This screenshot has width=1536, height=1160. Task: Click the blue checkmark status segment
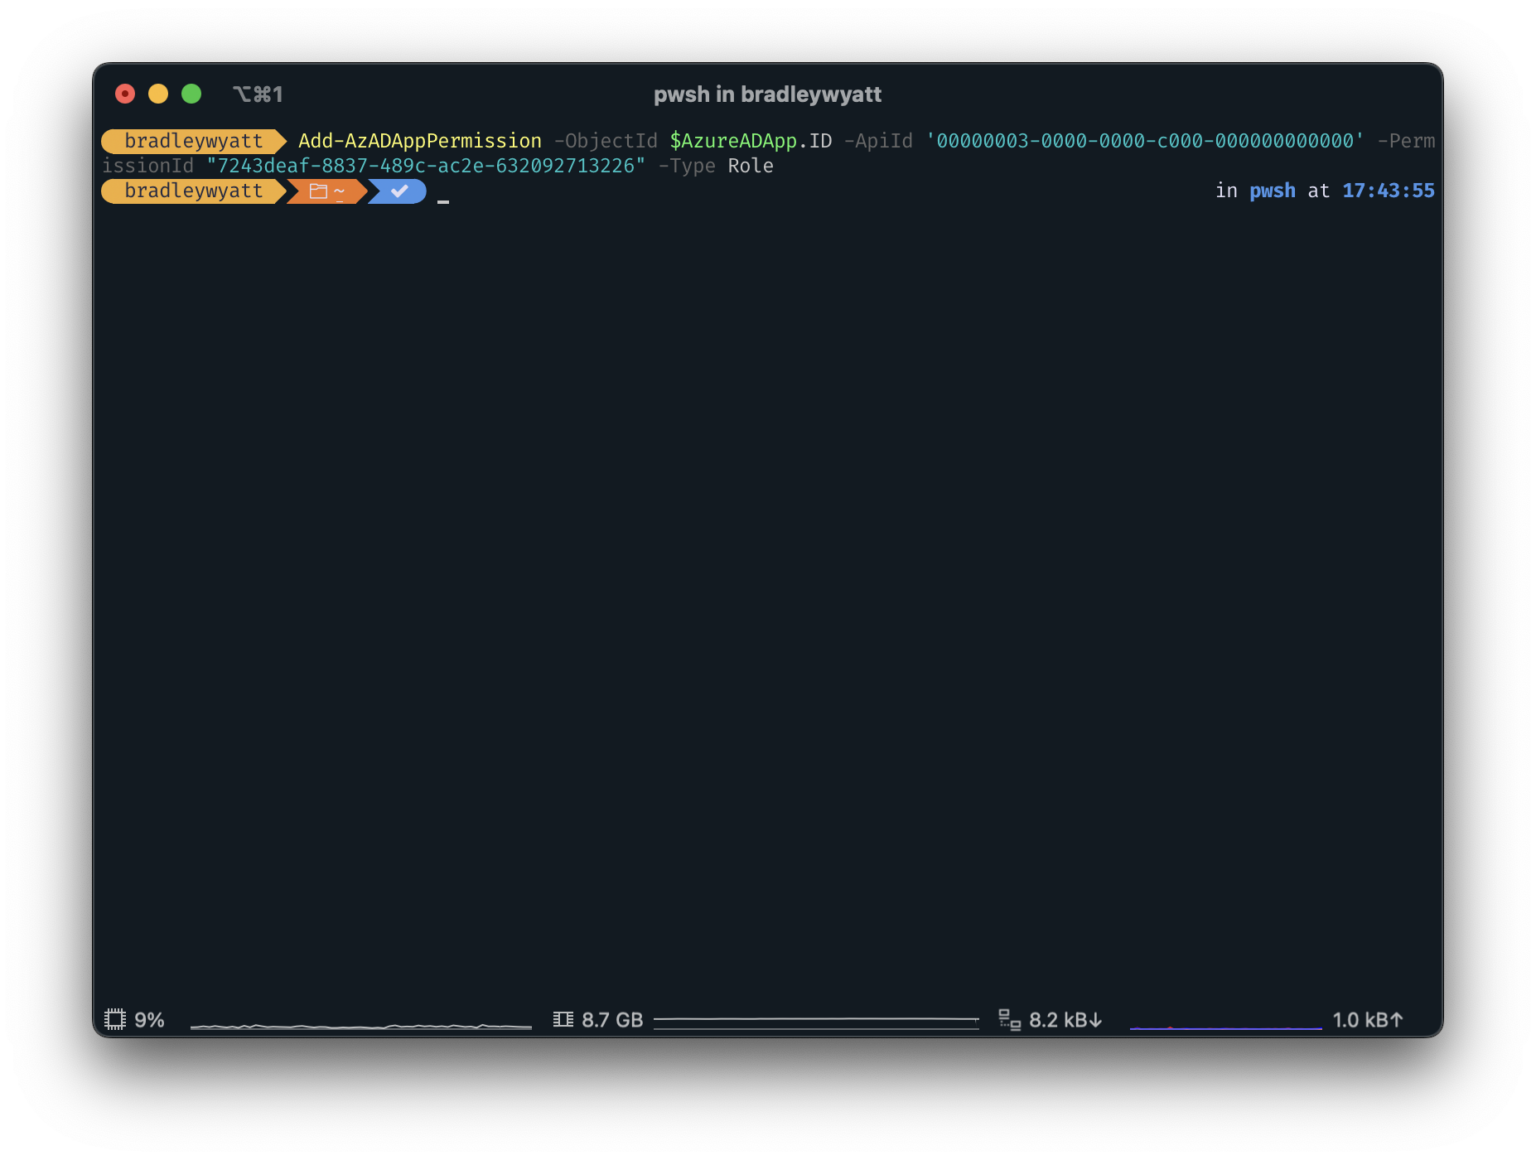pos(398,191)
